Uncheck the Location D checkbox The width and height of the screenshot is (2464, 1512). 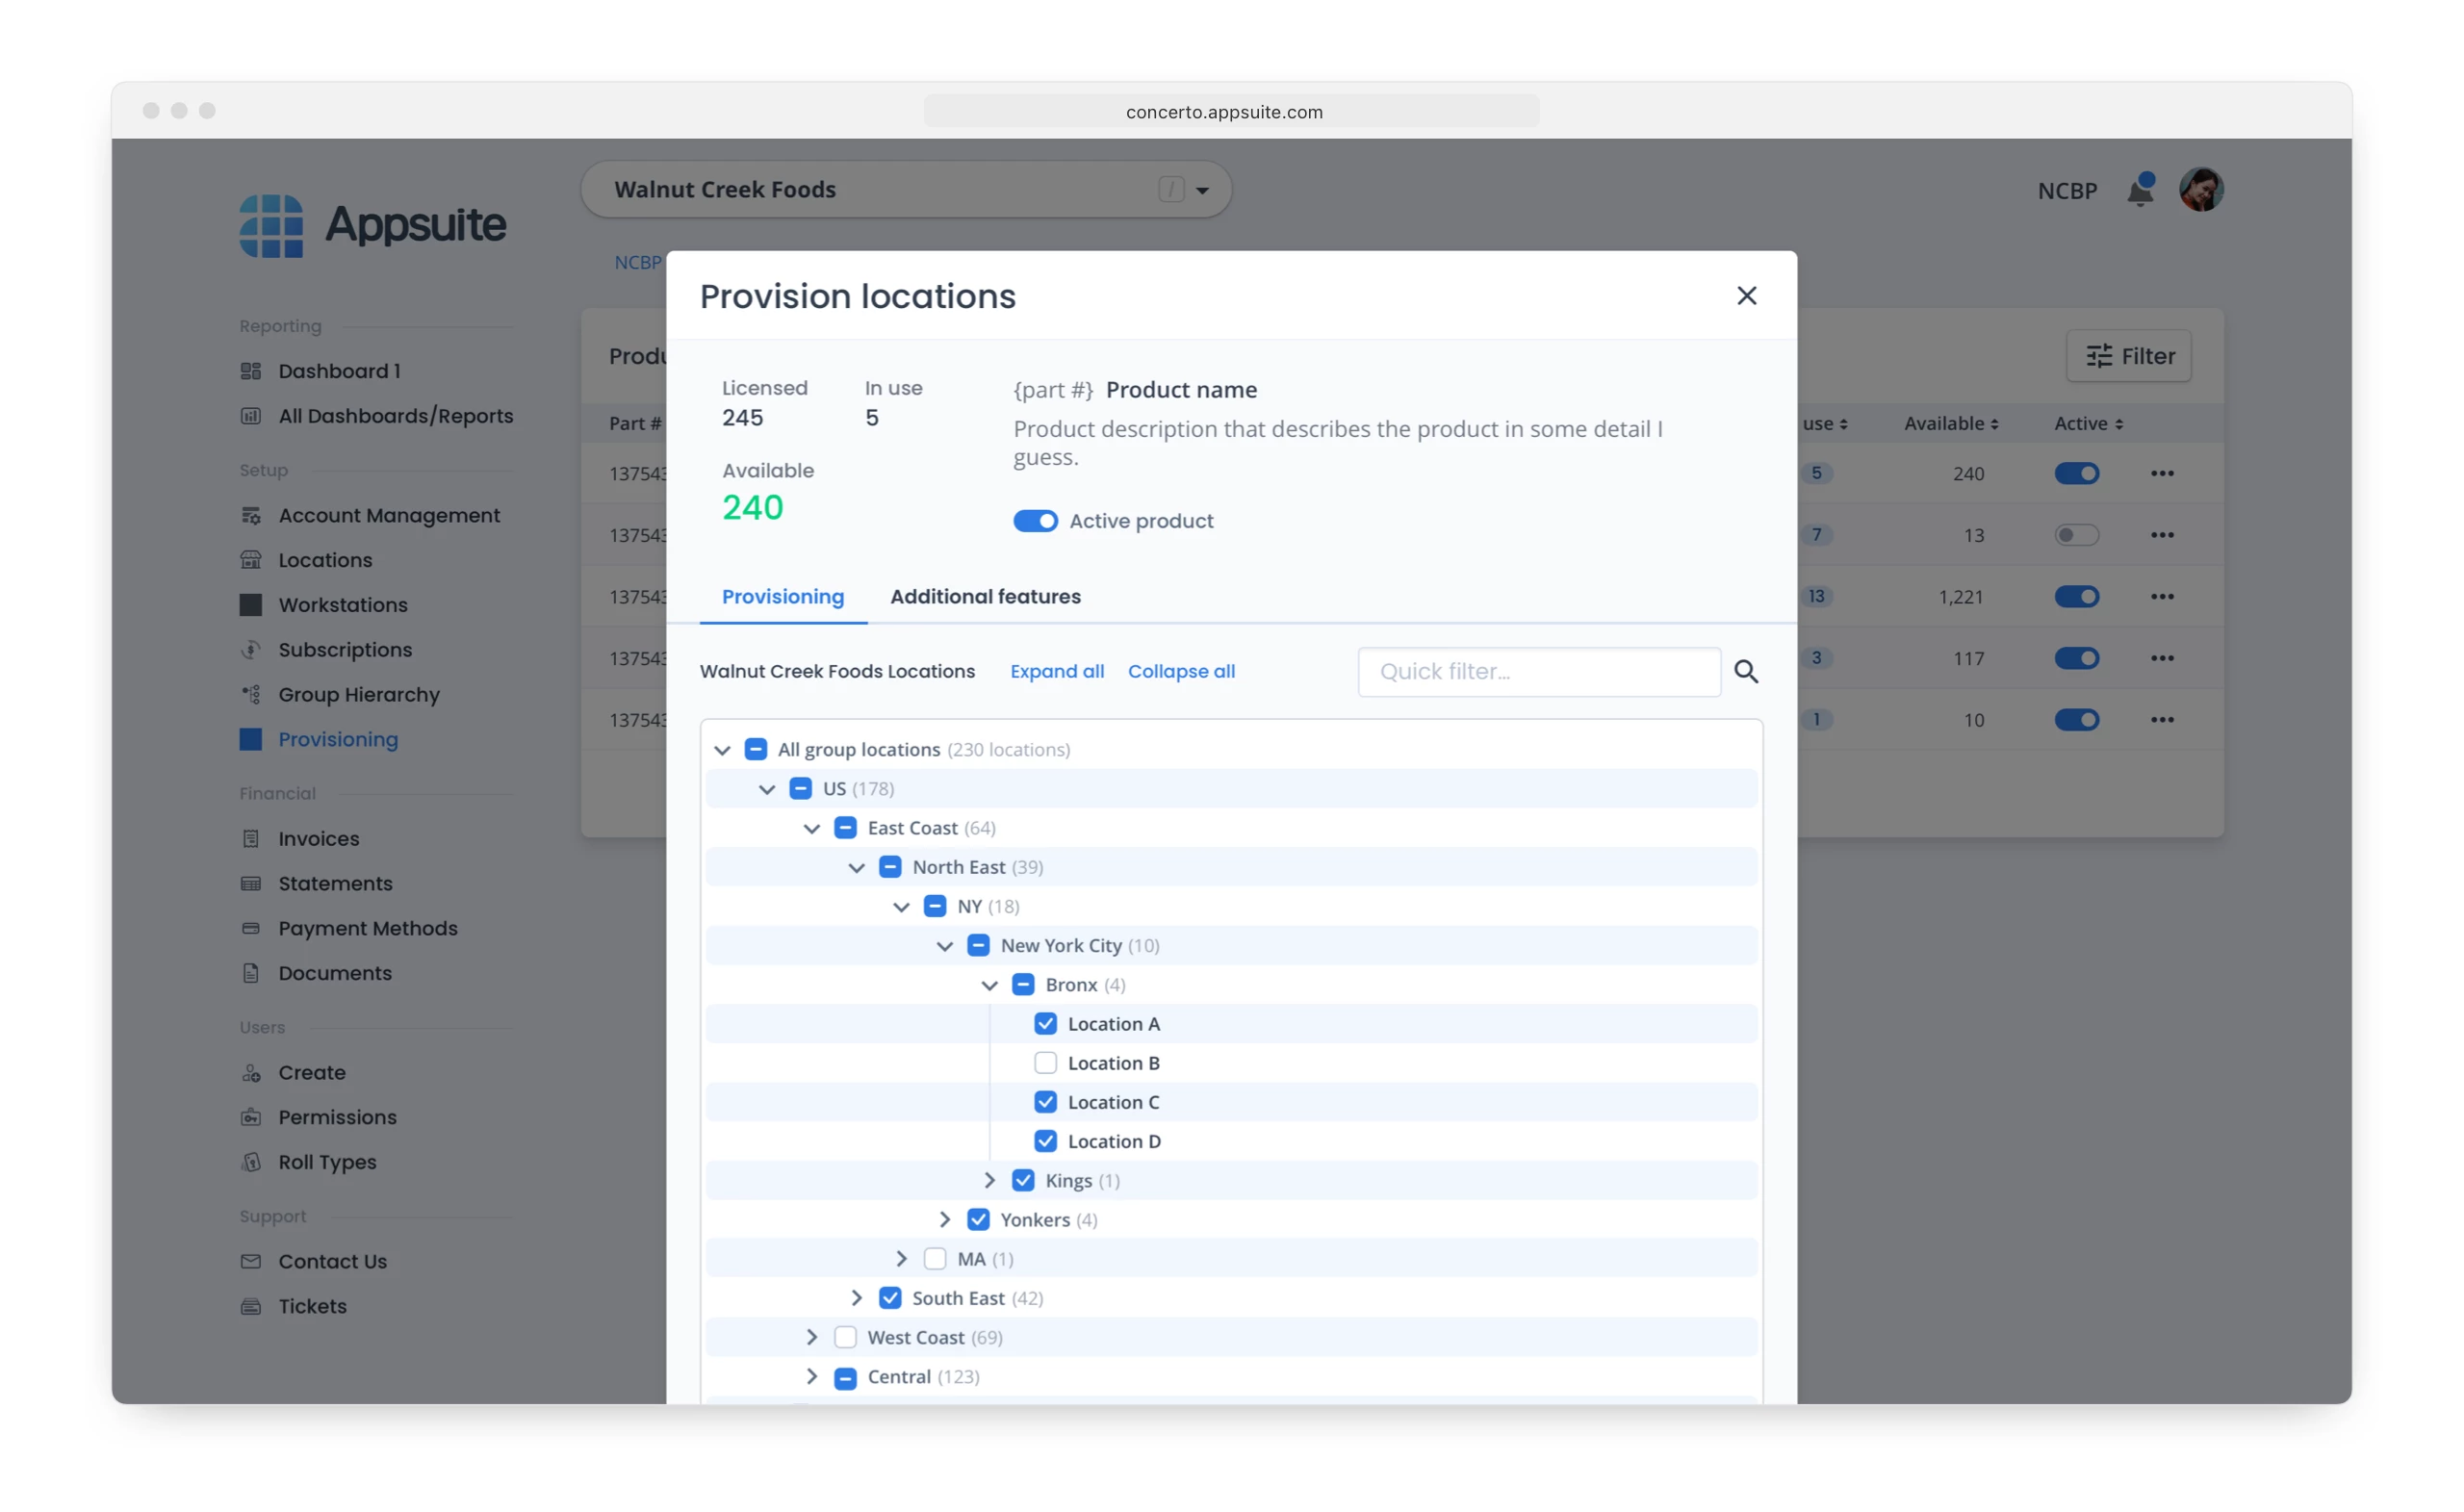[1045, 1141]
